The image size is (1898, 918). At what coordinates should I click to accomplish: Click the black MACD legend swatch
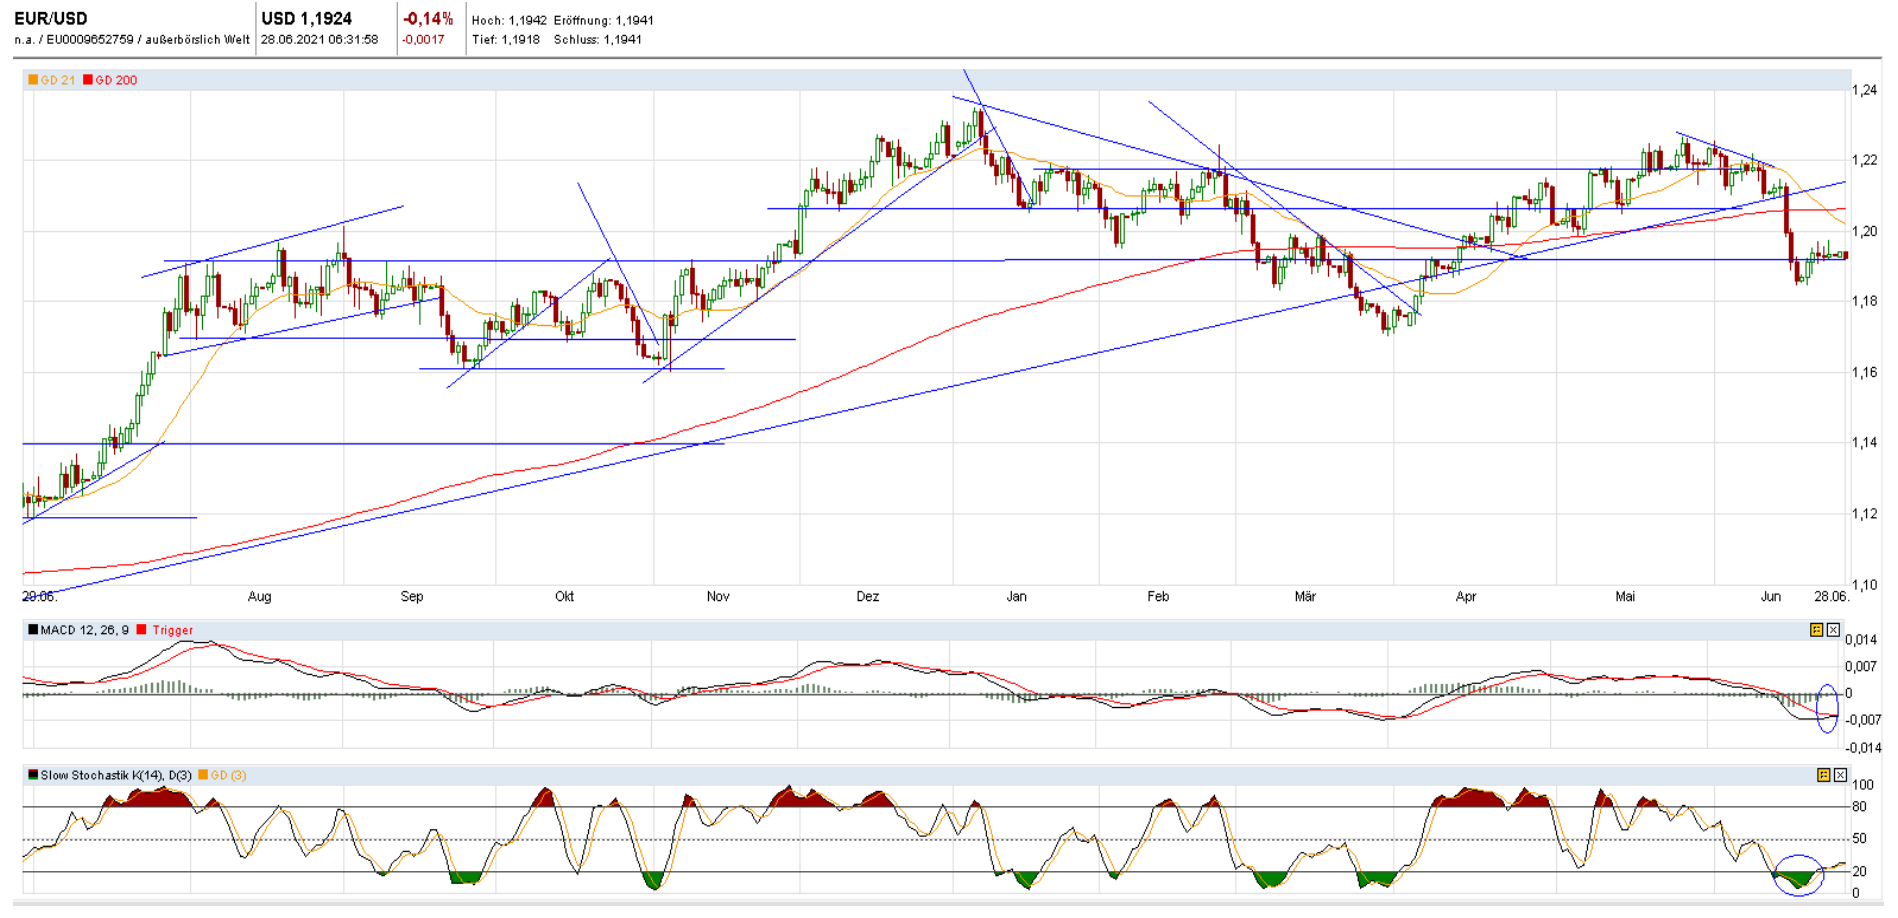[x=33, y=630]
